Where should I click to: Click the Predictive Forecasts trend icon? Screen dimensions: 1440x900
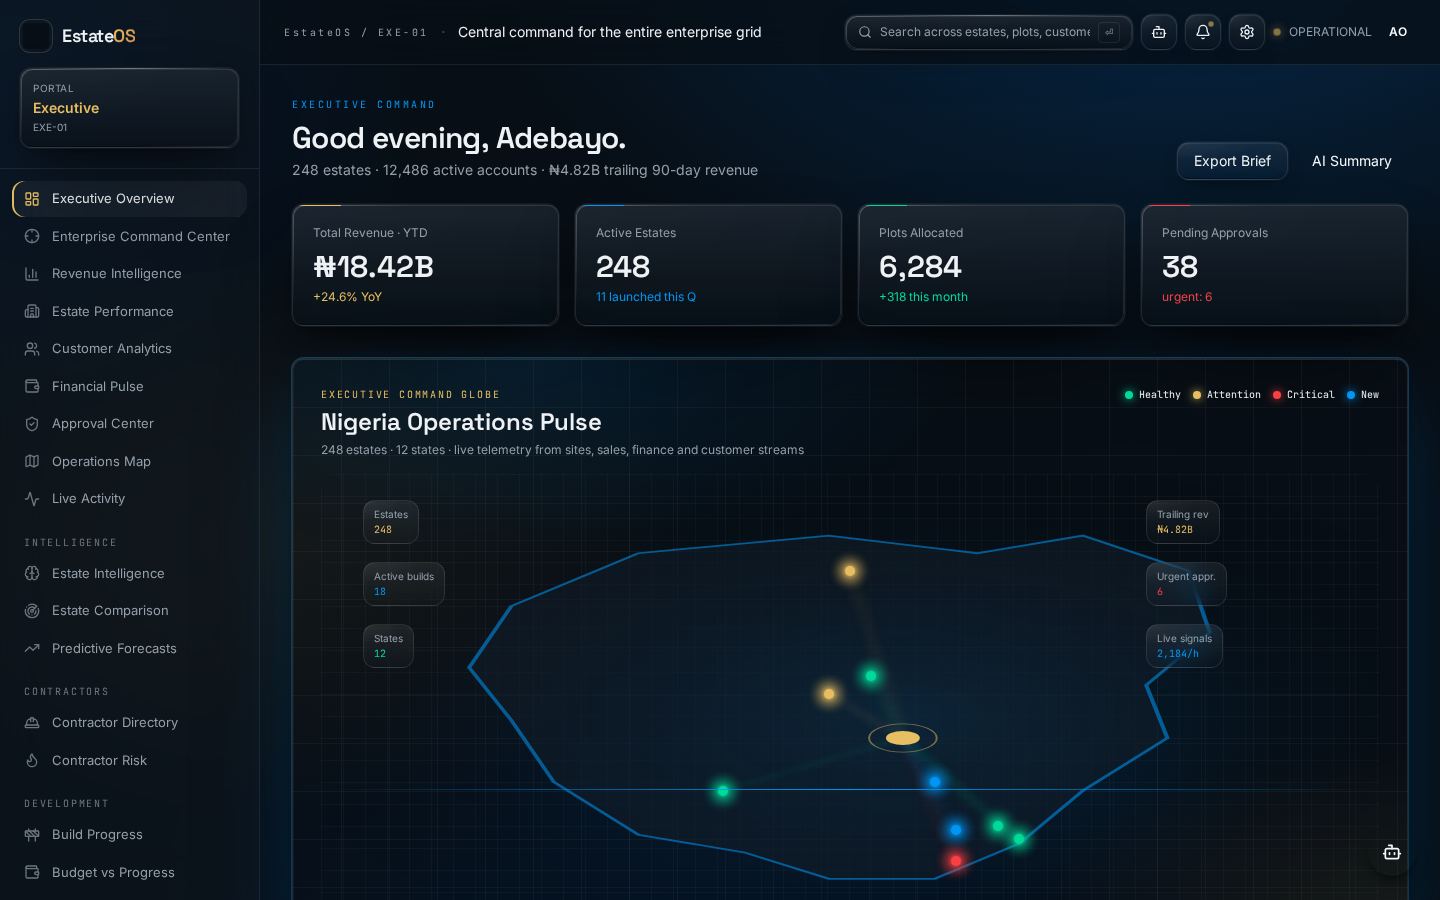32,648
